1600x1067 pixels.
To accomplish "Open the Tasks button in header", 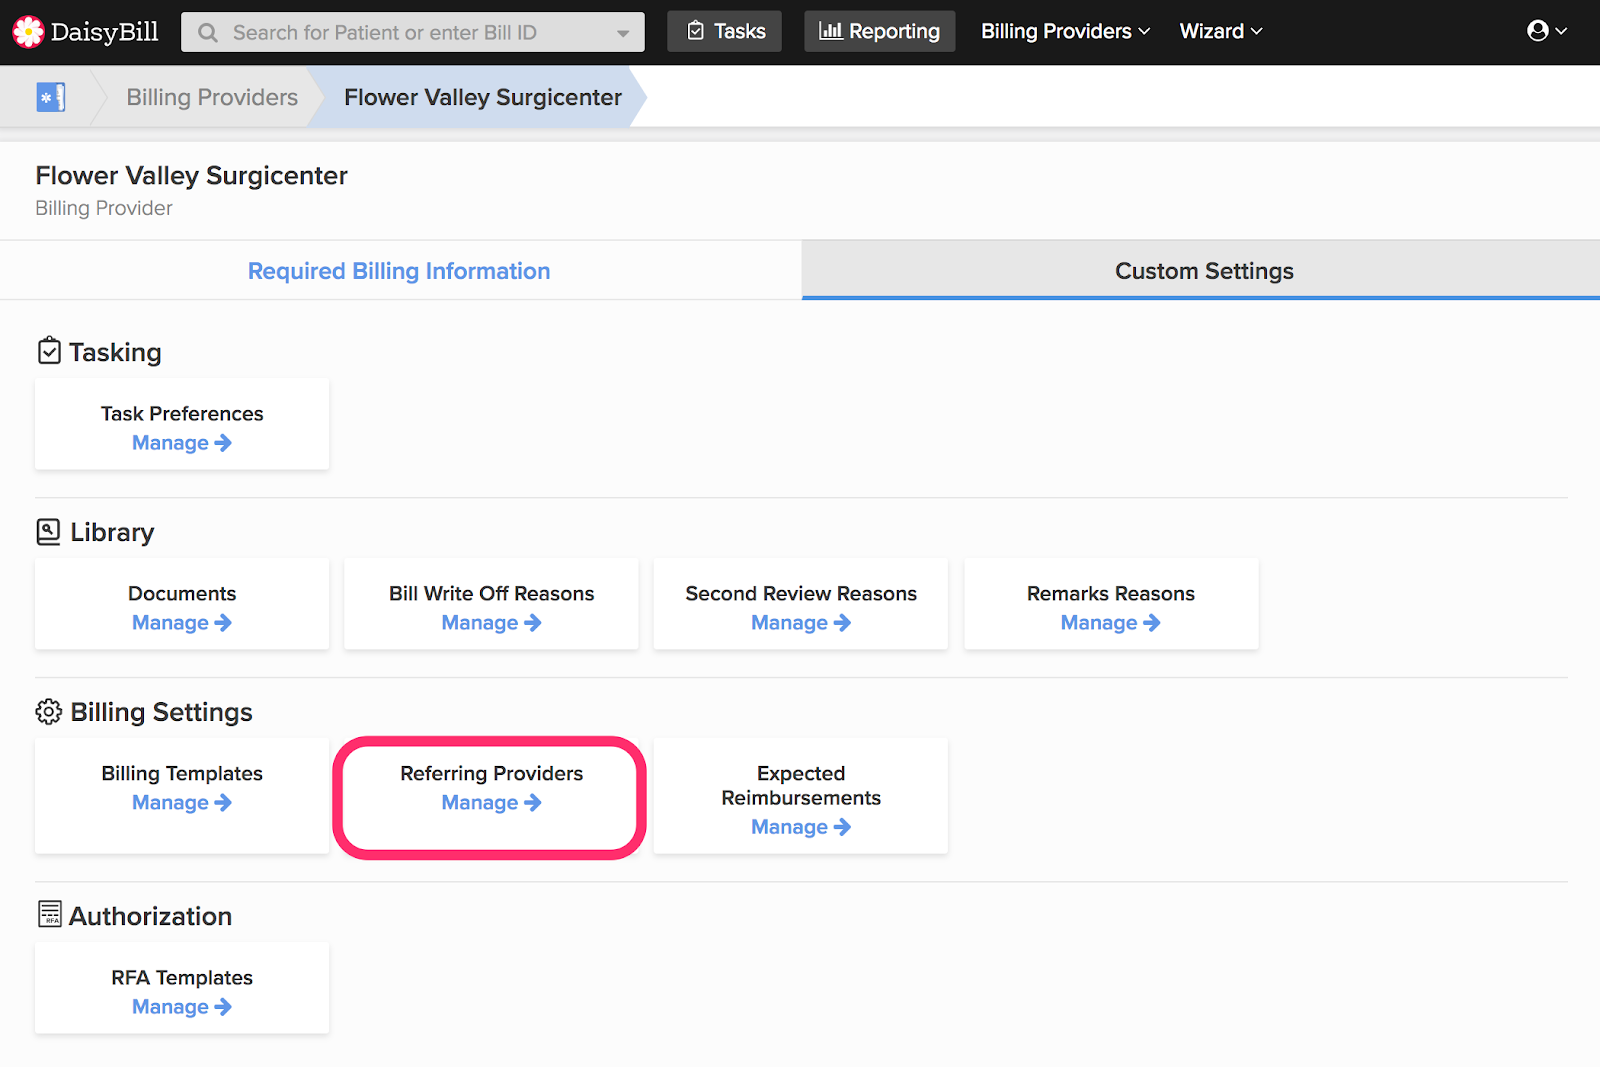I will click(725, 31).
